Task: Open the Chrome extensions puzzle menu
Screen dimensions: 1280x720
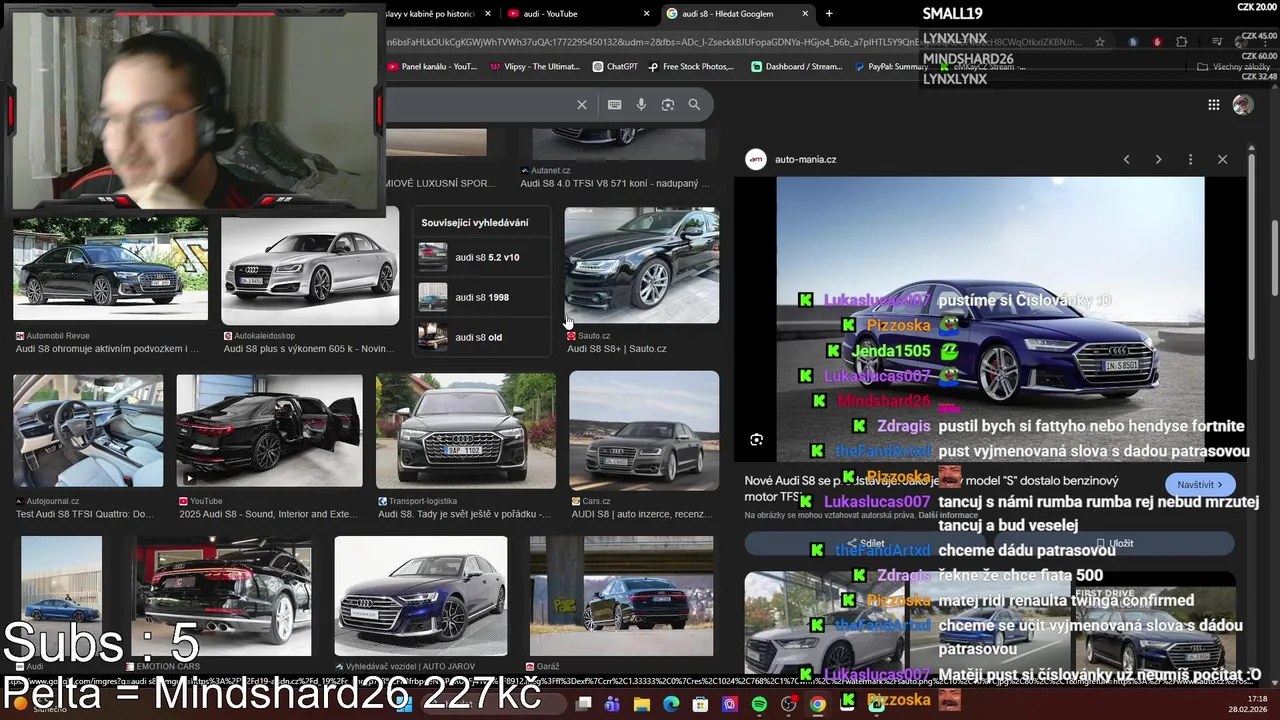Action: (x=1182, y=42)
